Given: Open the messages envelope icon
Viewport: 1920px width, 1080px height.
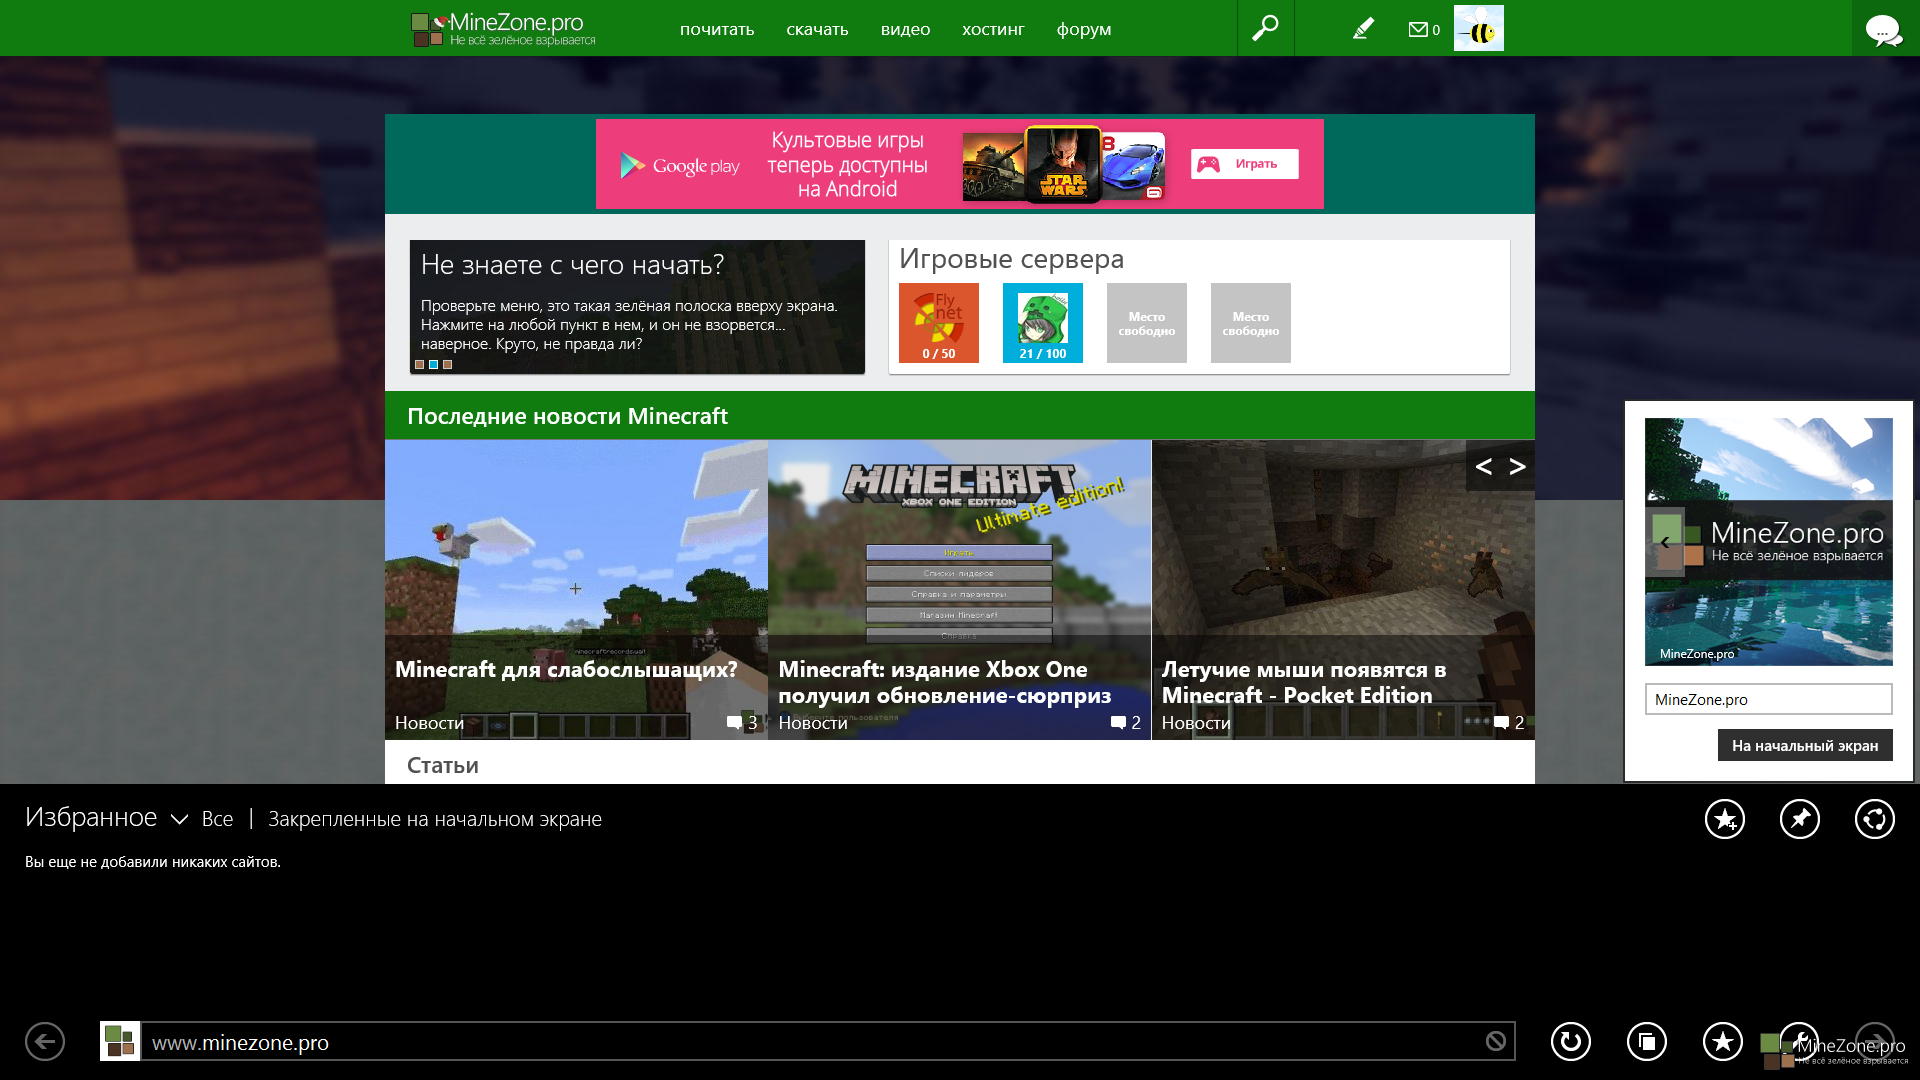Looking at the screenshot, I should [x=1418, y=29].
